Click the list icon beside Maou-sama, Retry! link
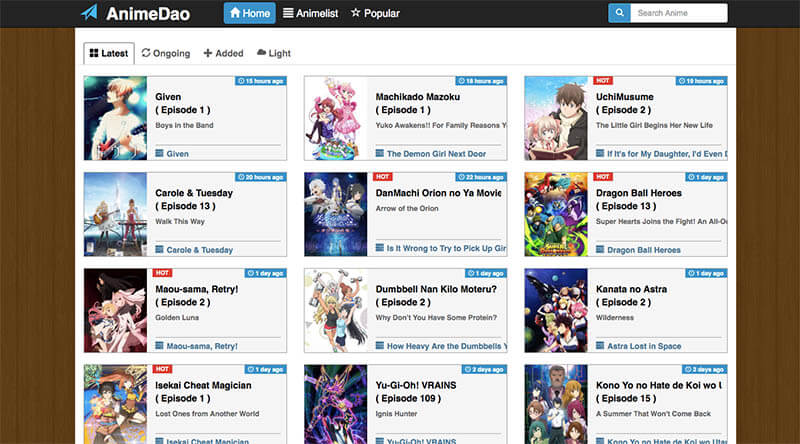 [160, 346]
